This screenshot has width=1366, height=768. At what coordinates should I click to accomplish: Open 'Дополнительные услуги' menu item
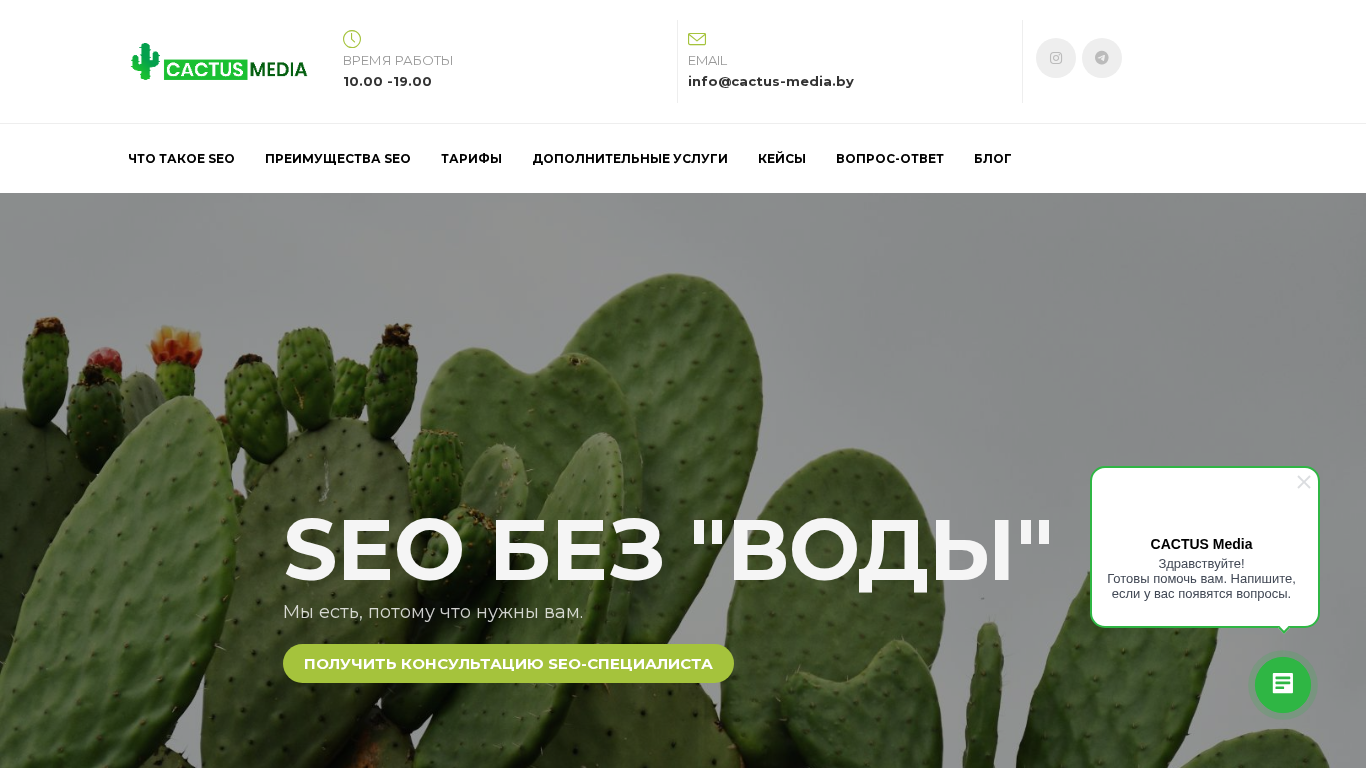[x=630, y=159]
